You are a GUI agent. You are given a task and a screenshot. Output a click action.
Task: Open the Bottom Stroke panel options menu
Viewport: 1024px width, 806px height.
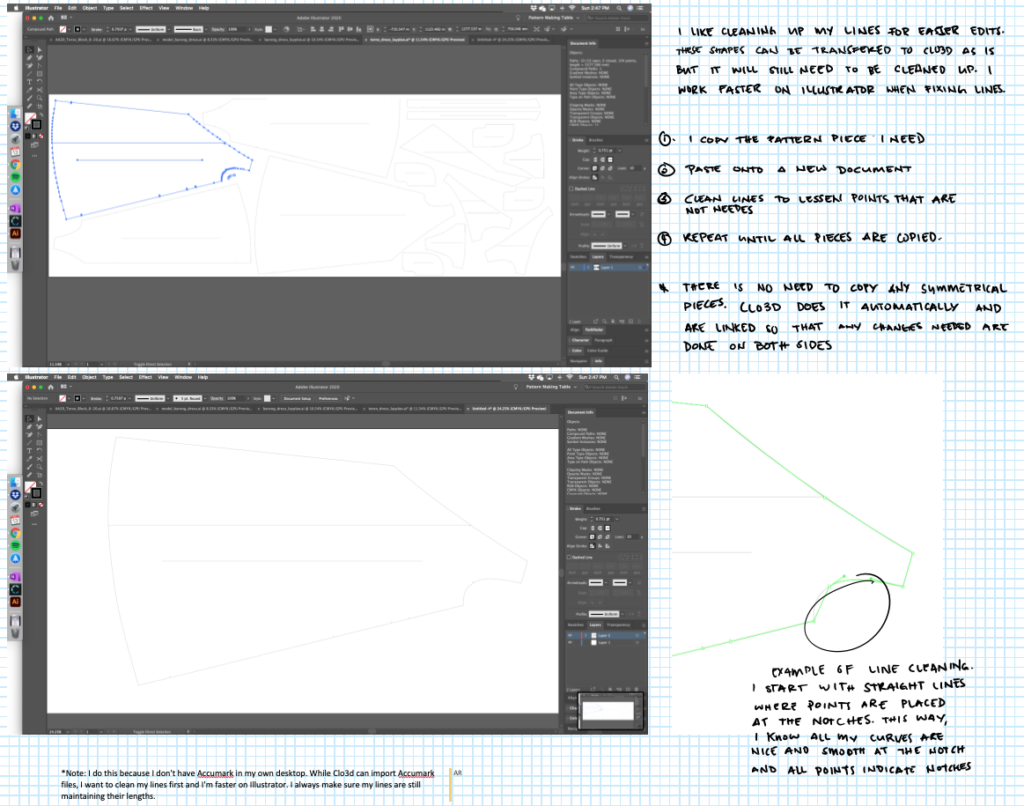644,509
